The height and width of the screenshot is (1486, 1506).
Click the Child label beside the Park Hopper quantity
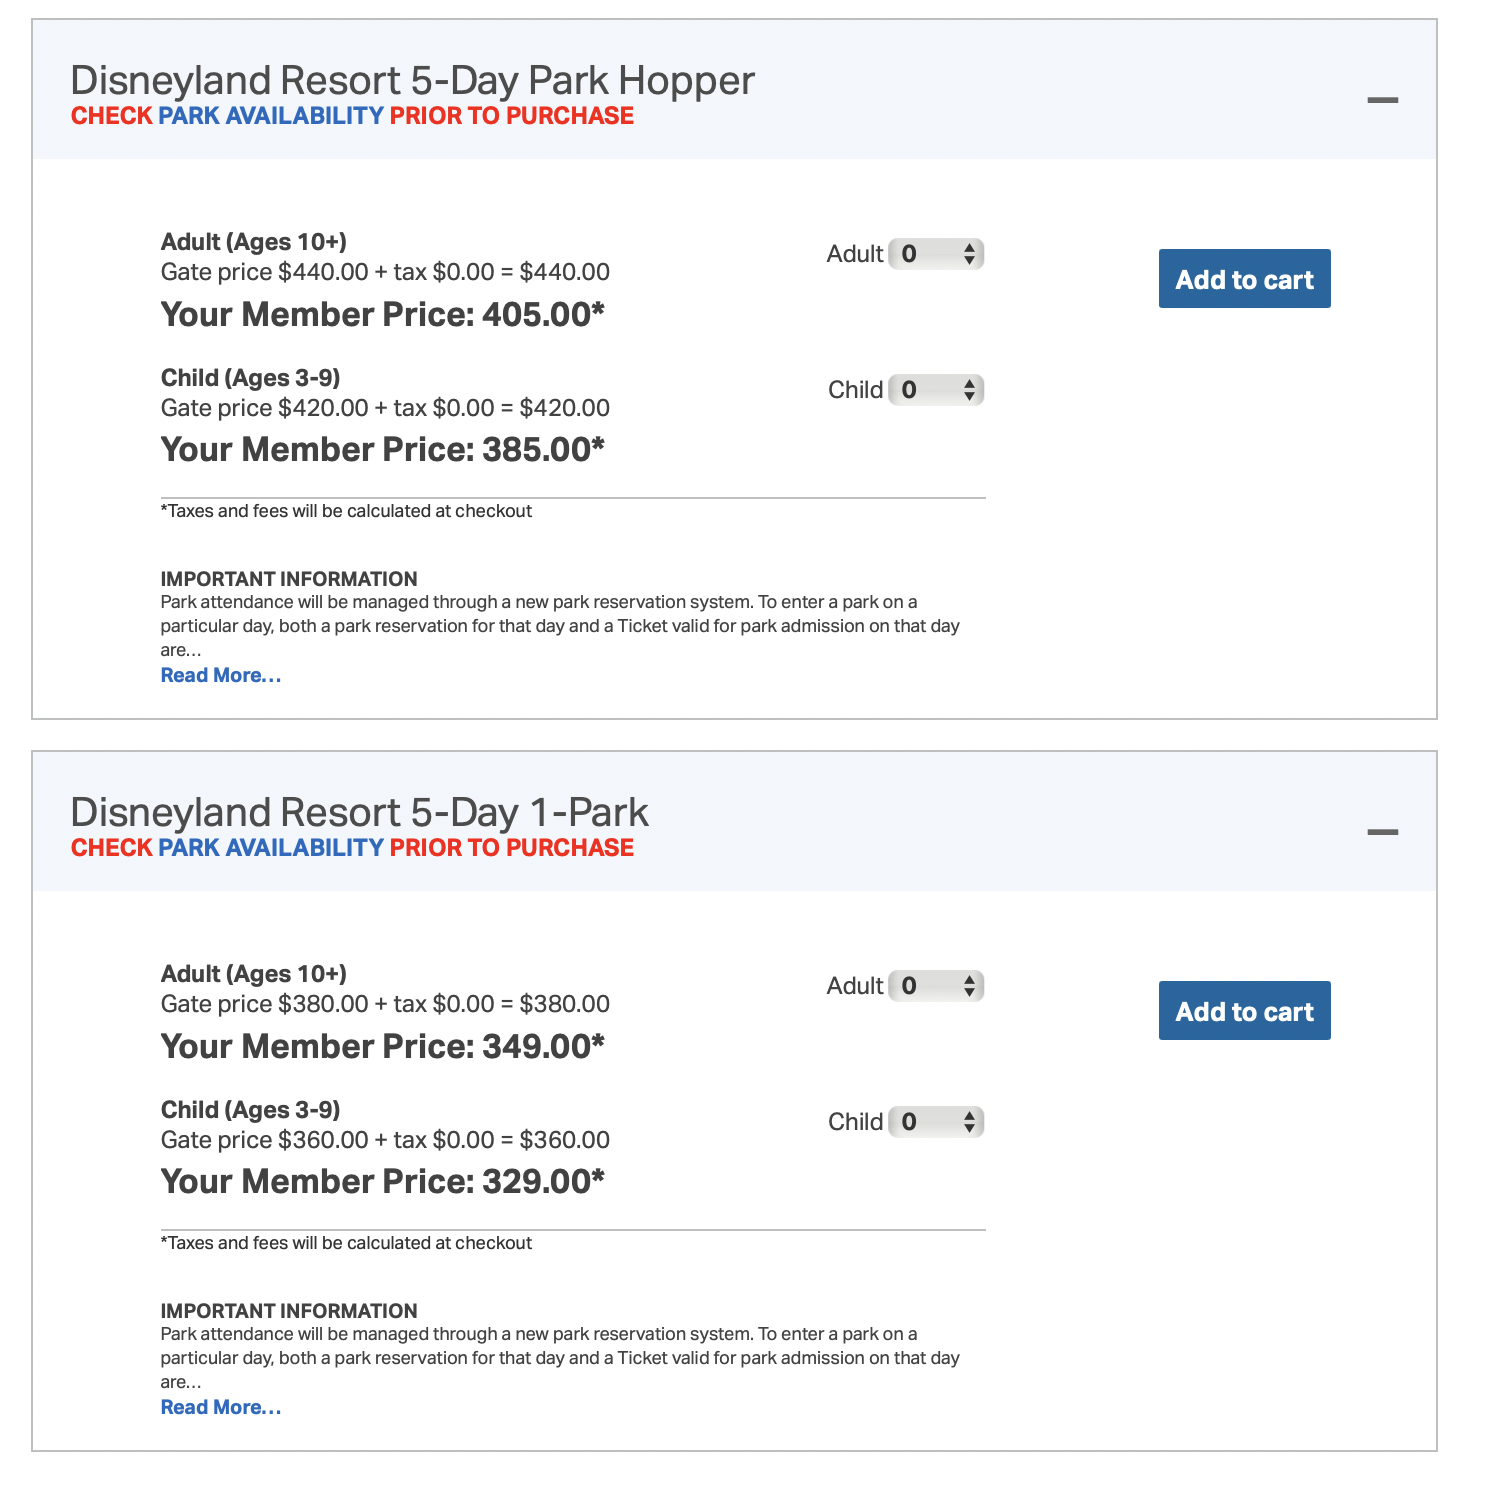tap(855, 390)
